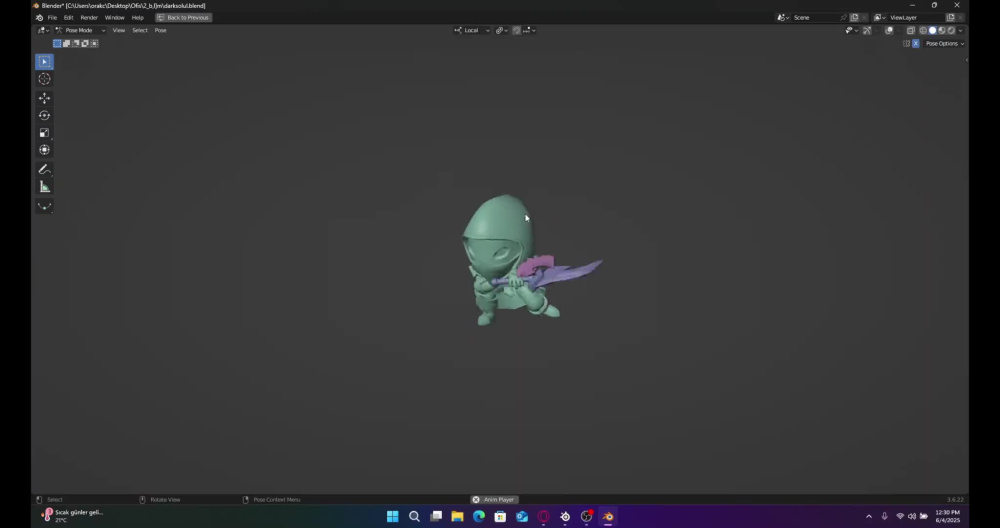
Task: Select the Annotate tool
Action: 45,169
